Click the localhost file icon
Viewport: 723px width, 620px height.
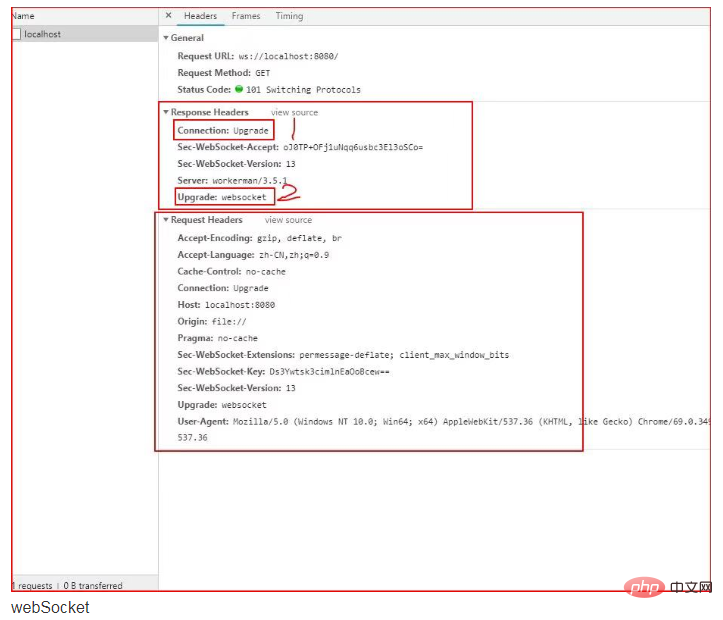click(x=16, y=34)
